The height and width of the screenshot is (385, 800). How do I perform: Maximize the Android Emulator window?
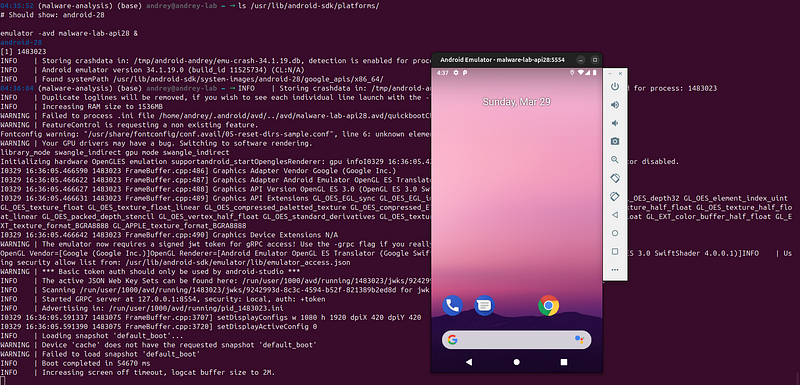(594, 60)
